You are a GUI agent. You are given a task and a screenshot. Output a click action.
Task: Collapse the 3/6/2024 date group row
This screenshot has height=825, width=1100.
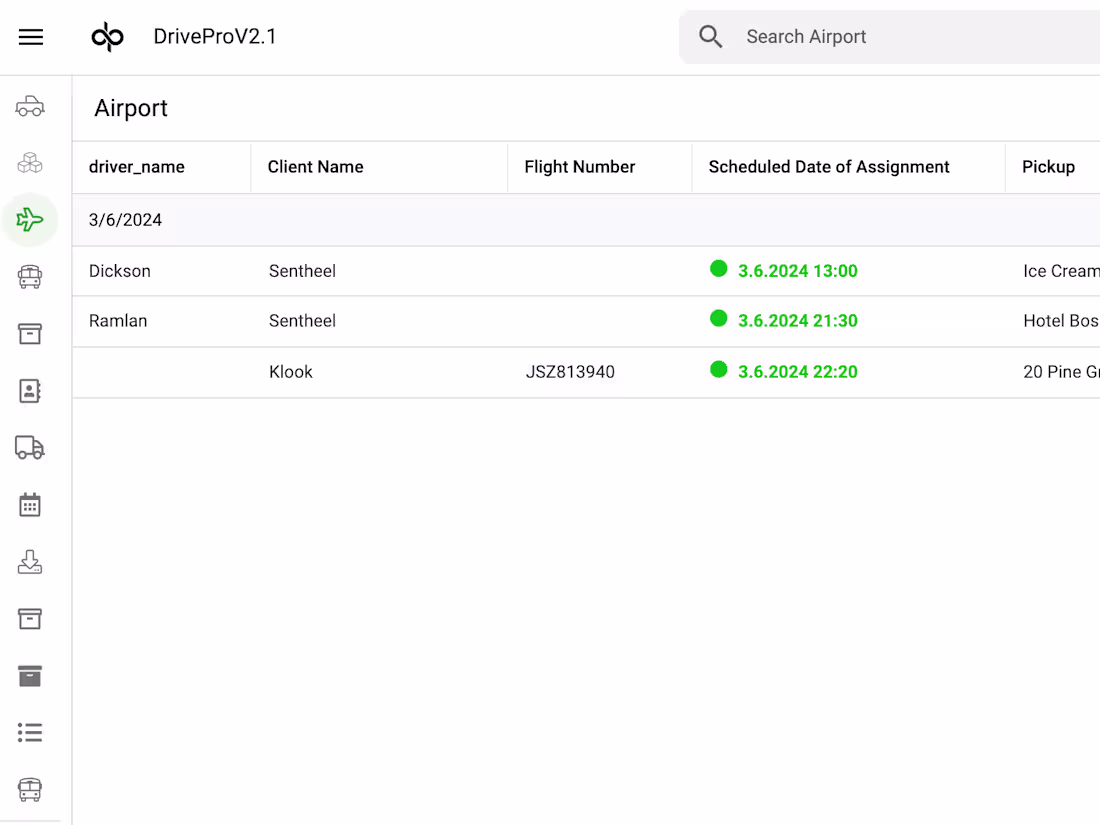pos(125,219)
